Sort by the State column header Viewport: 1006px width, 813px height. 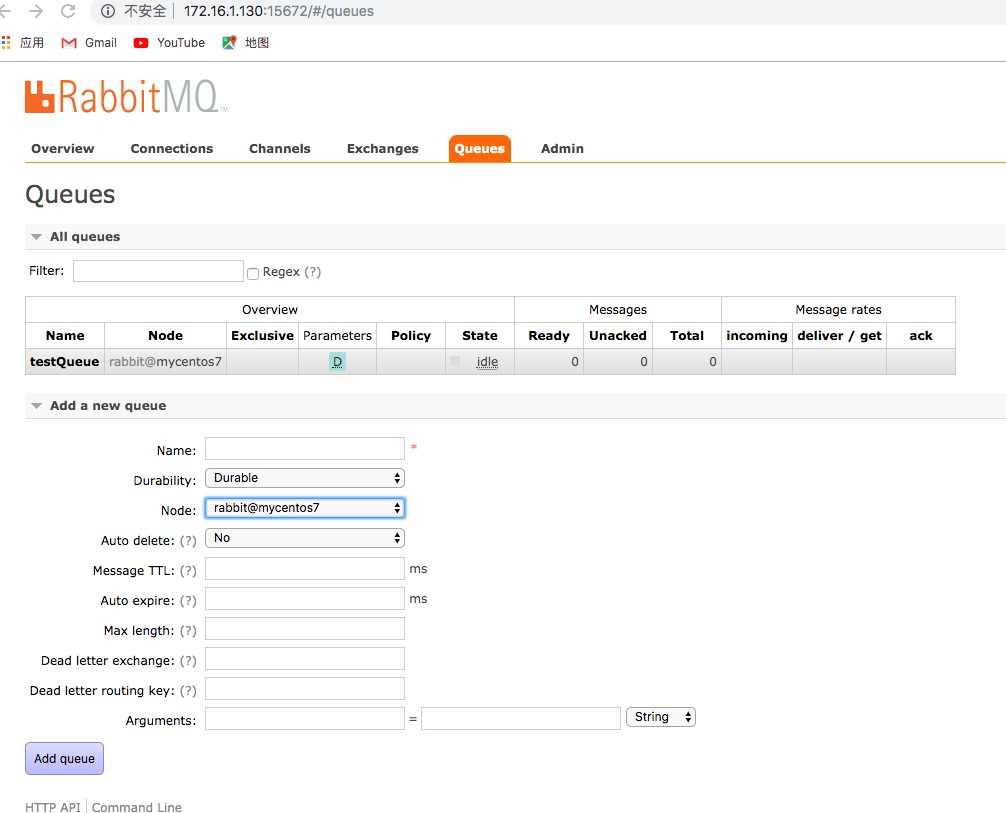point(479,336)
